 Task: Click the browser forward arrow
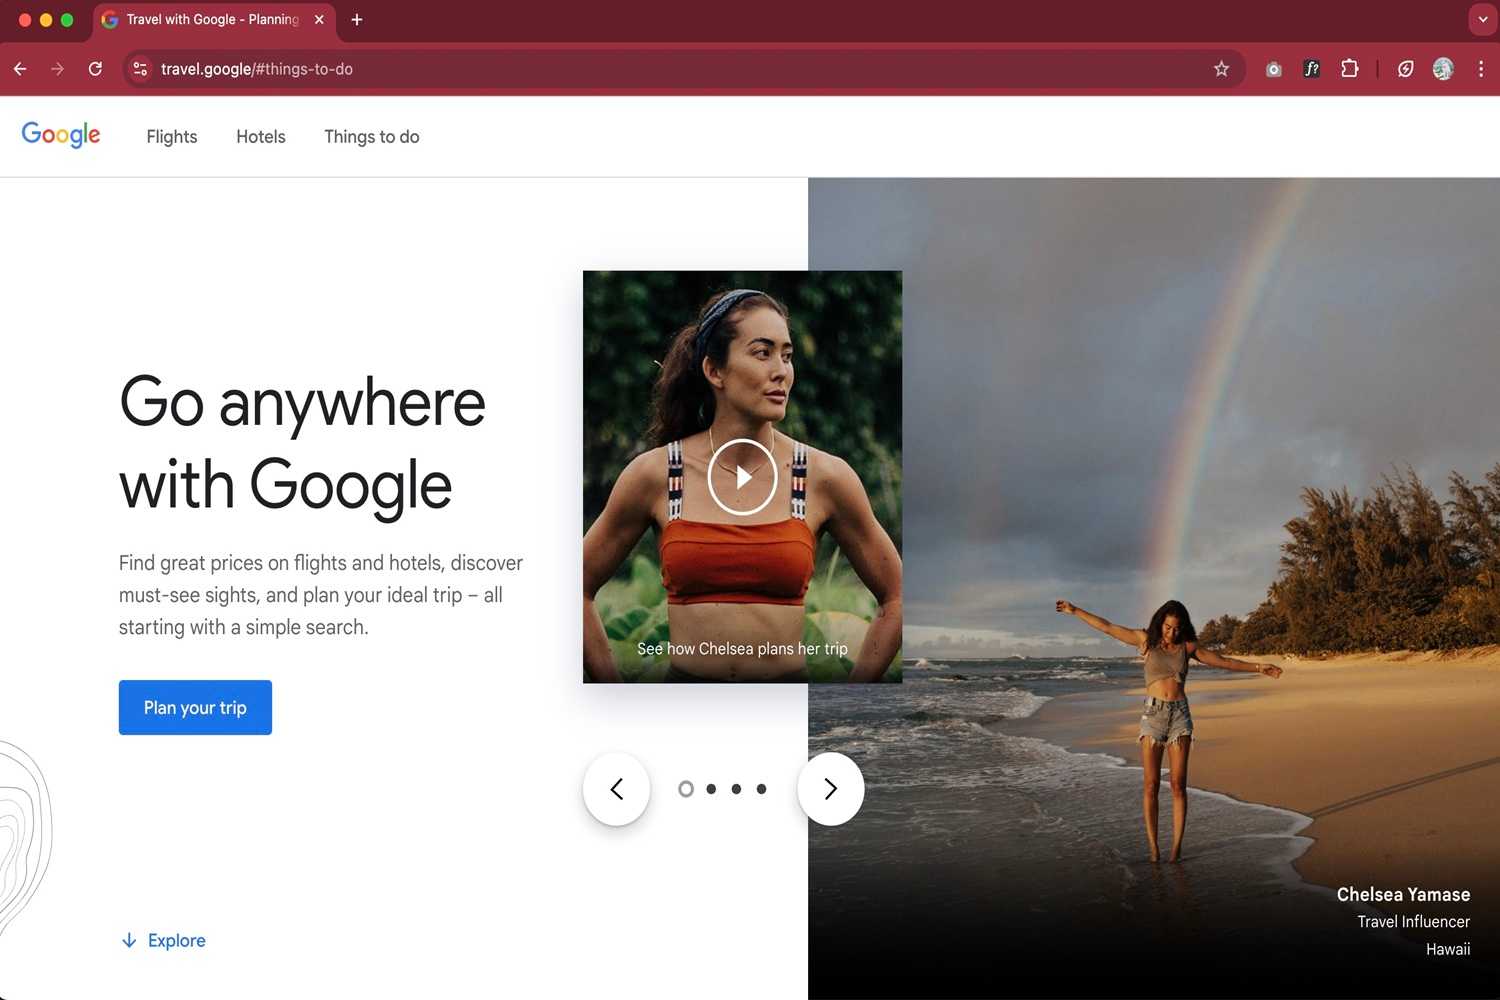coord(57,69)
